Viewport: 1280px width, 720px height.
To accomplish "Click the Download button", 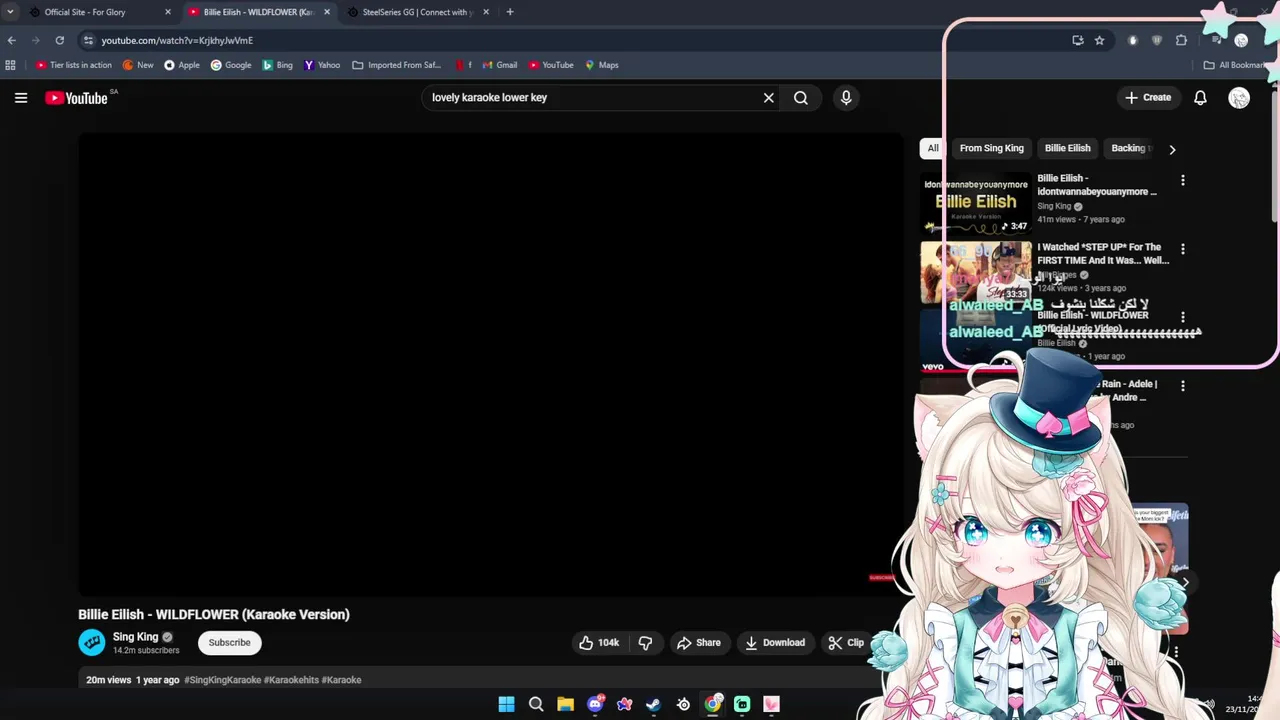I will pos(775,643).
